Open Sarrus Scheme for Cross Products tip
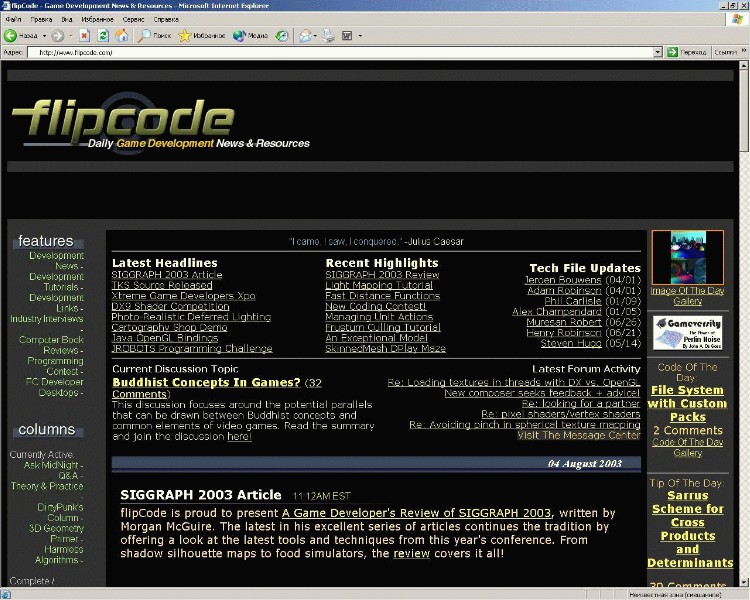The width and height of the screenshot is (750, 600). (688, 529)
